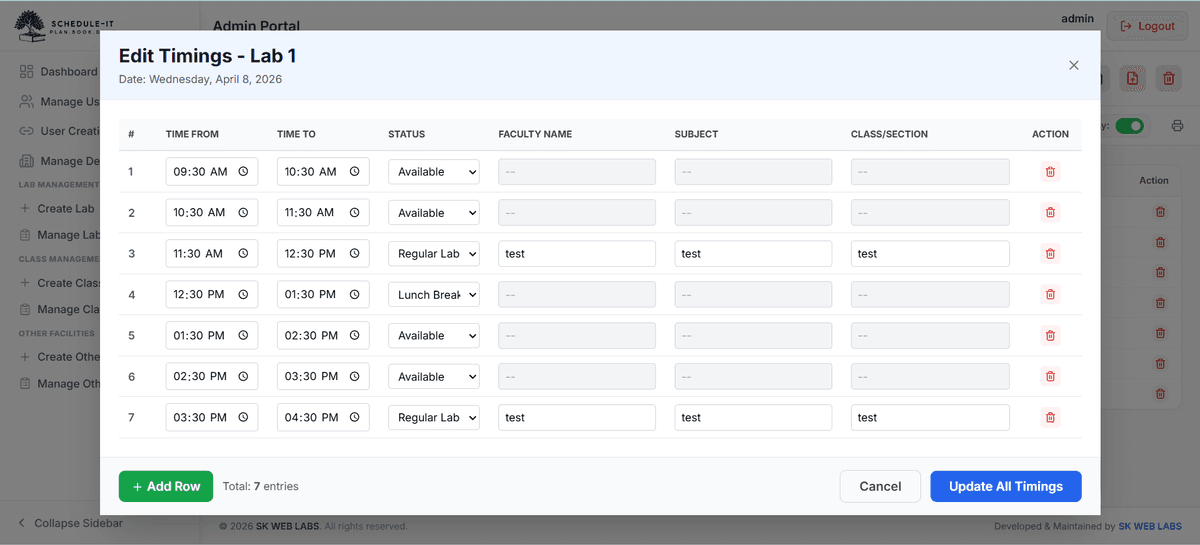Delete row 1 using its trash icon

(1050, 172)
